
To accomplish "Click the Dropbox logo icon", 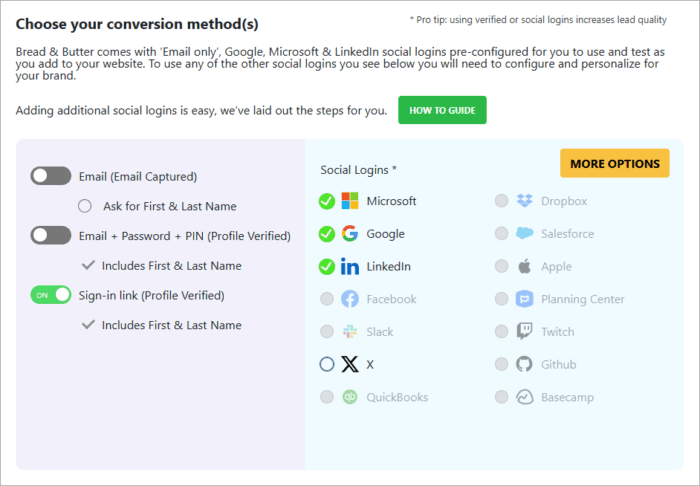I will (525, 201).
